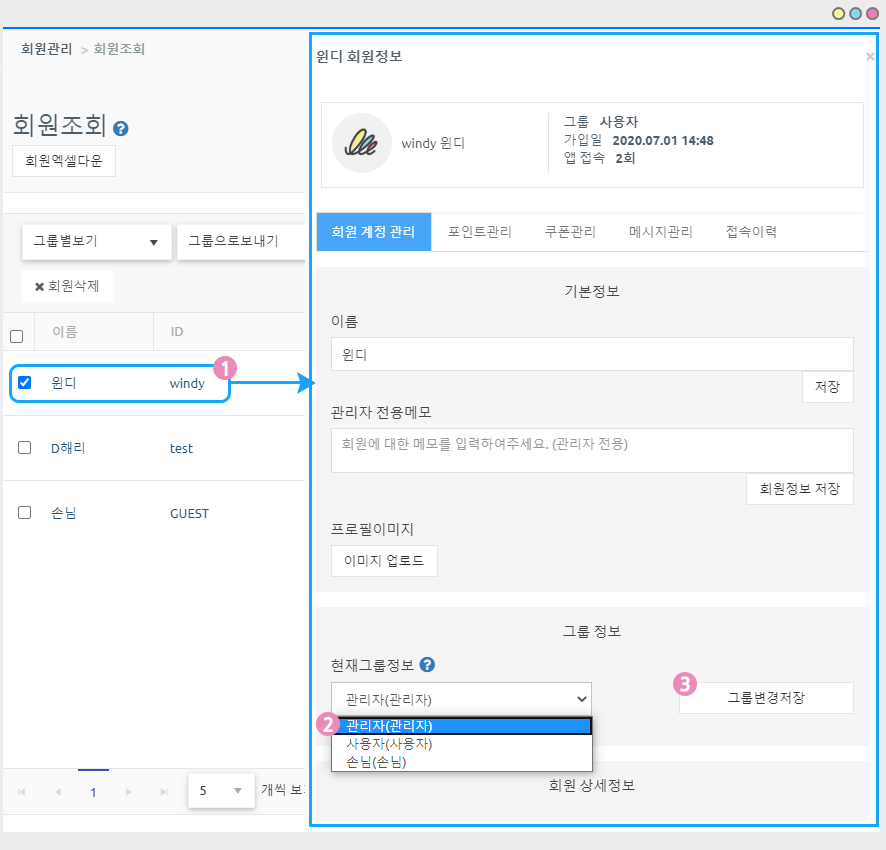Screen dimensions: 886x850
Task: Check the D해리 member row checkbox
Action: point(25,448)
